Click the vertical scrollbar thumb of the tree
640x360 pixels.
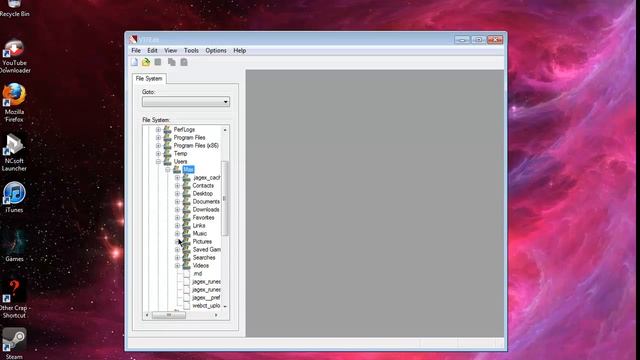[x=225, y=198]
